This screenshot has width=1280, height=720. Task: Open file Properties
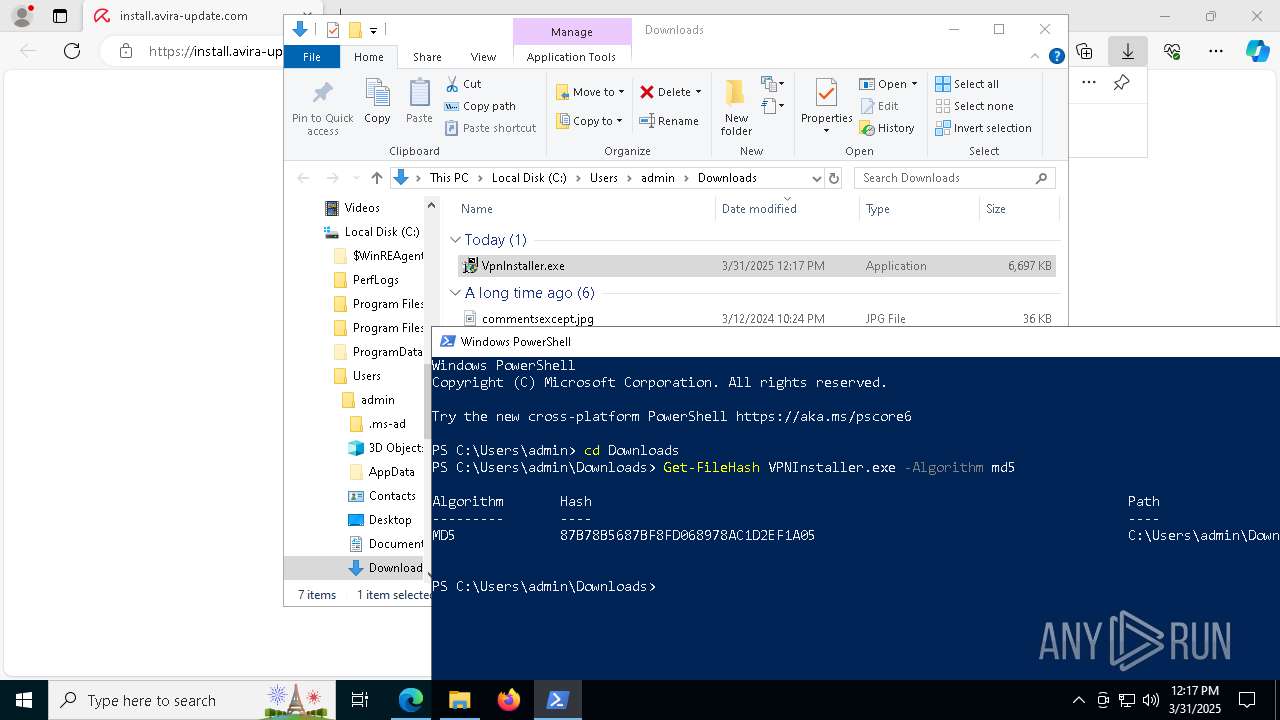click(x=826, y=107)
